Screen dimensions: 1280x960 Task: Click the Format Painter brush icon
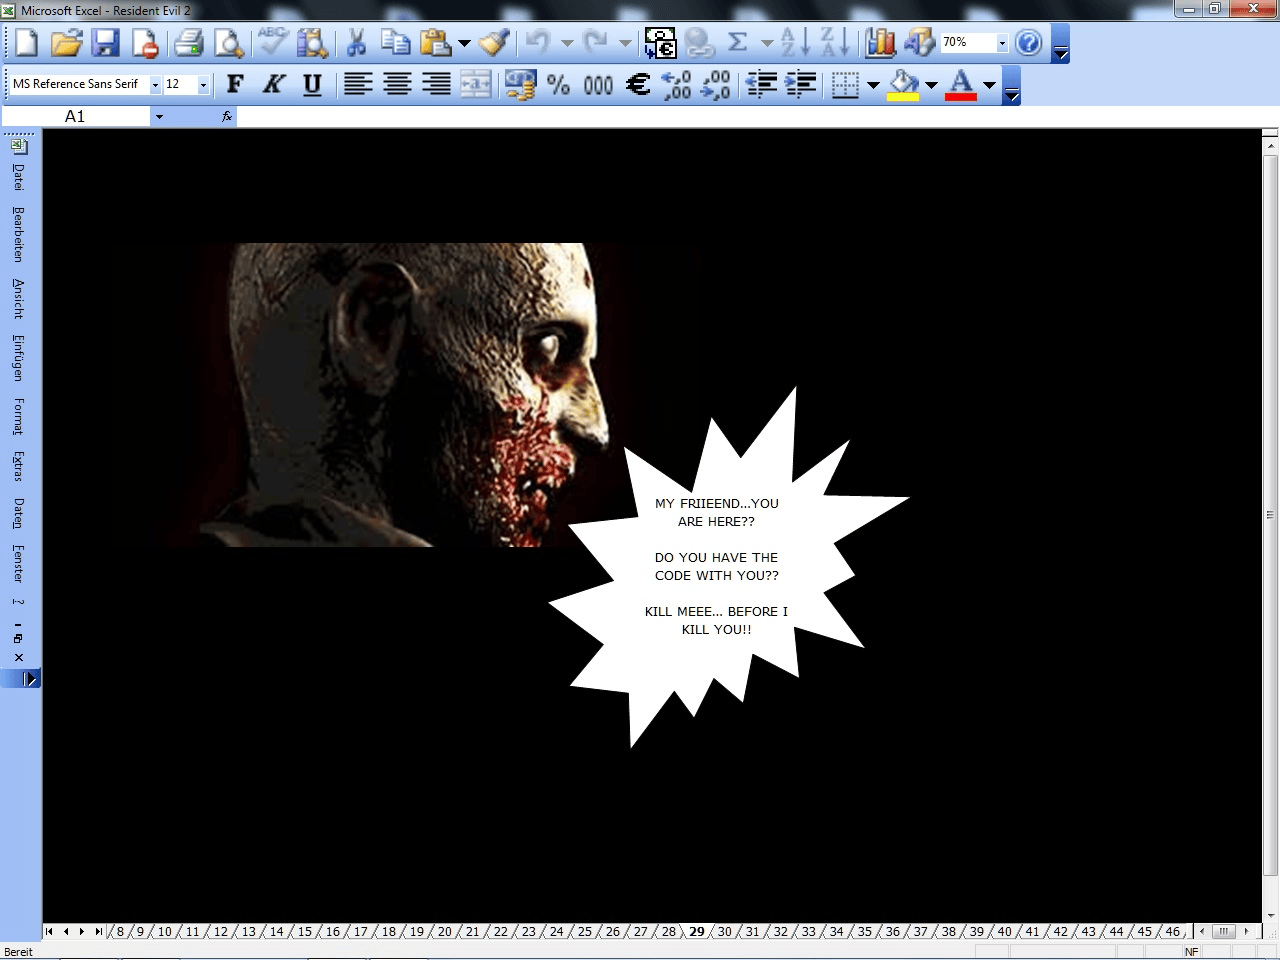coord(494,43)
